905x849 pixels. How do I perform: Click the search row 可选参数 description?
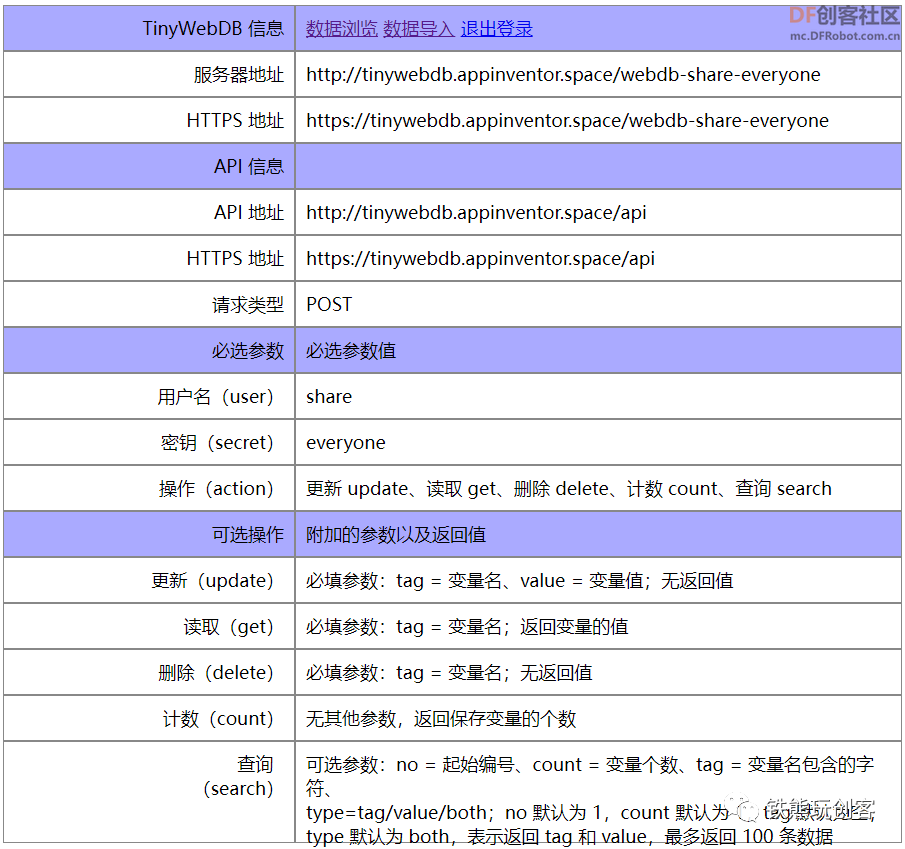pyautogui.click(x=590, y=800)
